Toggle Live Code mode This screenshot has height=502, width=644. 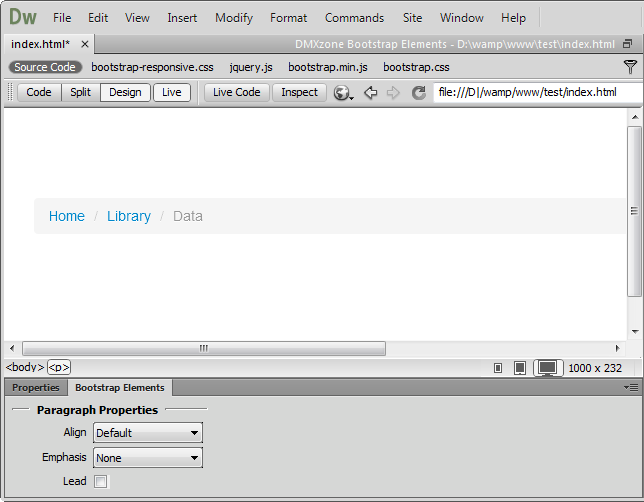[237, 92]
